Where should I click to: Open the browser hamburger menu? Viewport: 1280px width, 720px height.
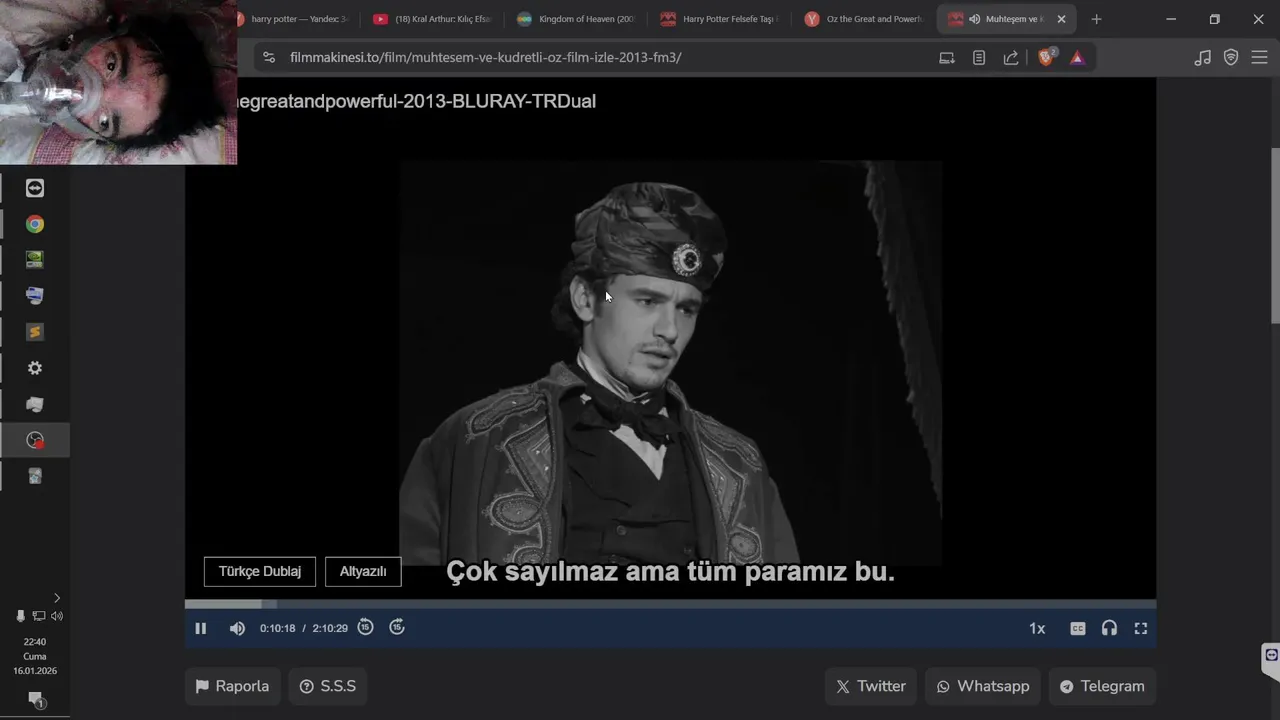pyautogui.click(x=1259, y=58)
